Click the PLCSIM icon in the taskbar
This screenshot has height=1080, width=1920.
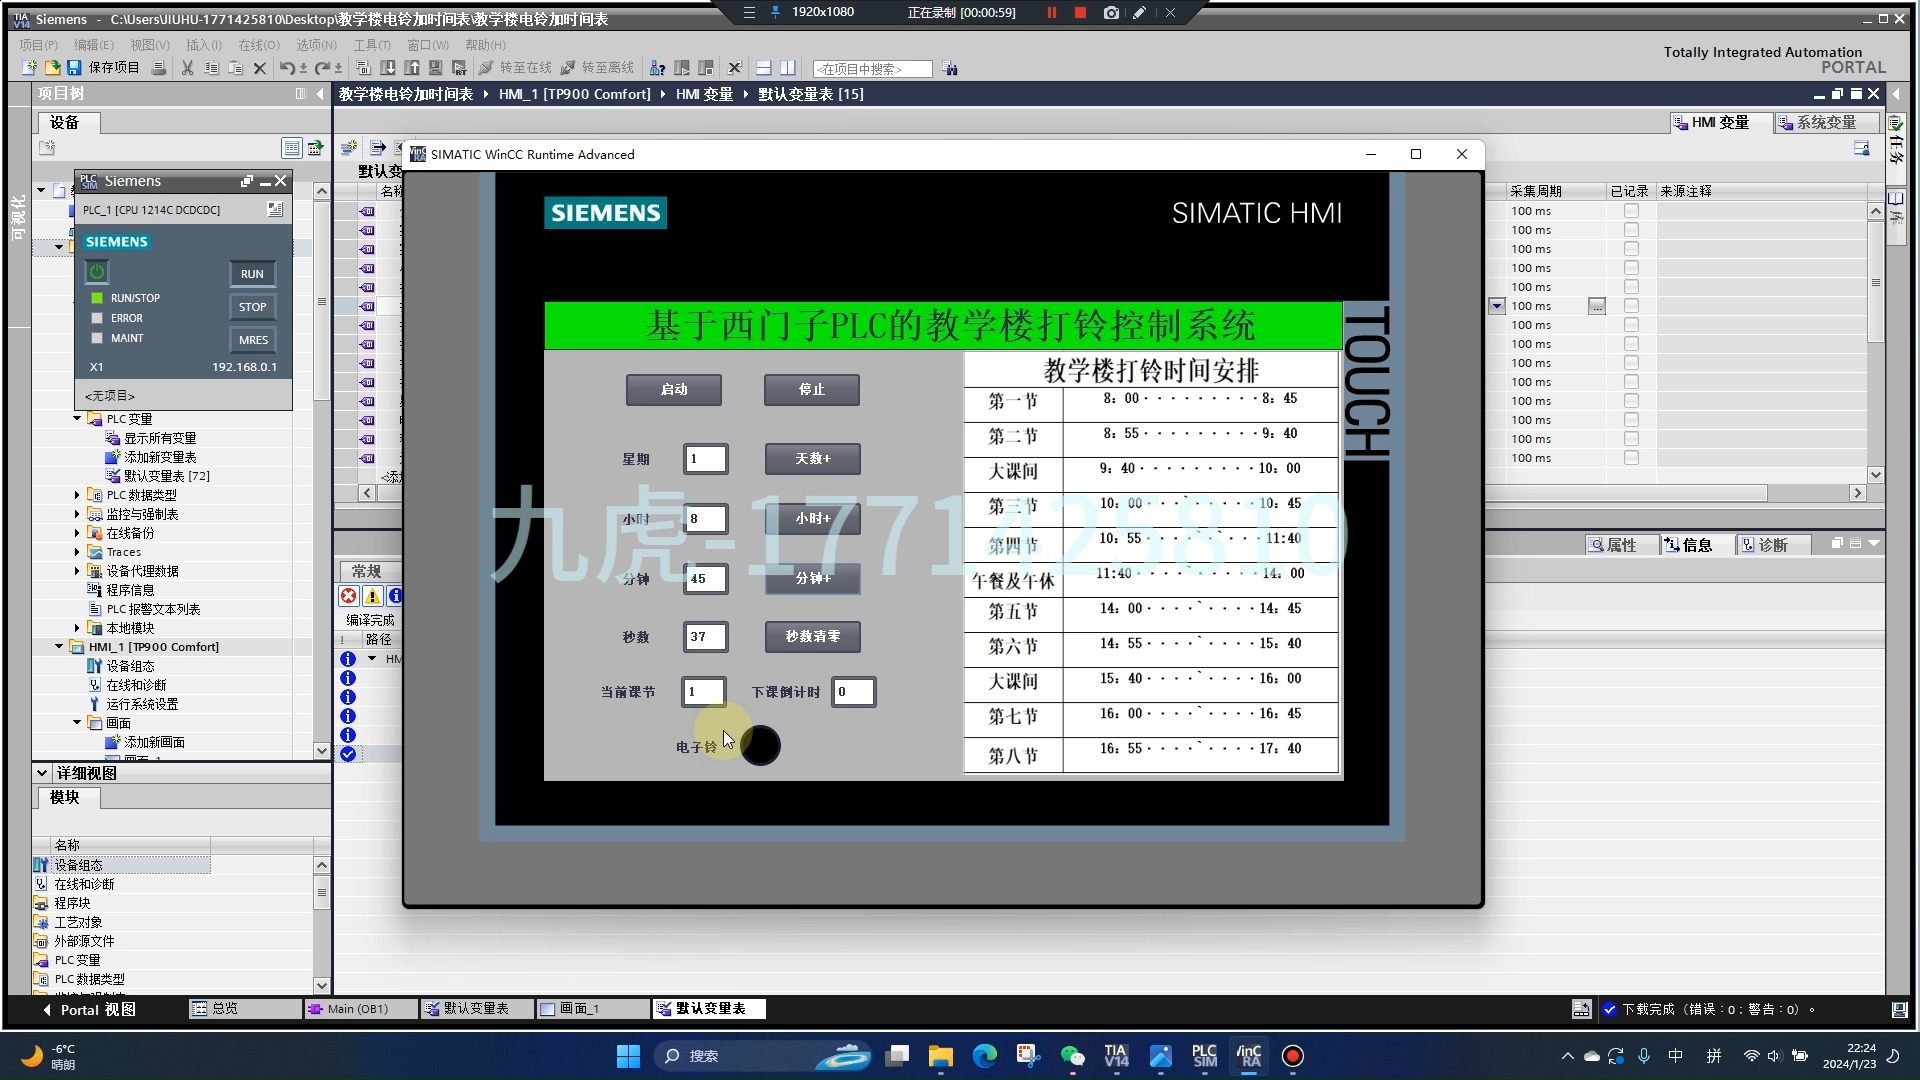pos(1204,1056)
